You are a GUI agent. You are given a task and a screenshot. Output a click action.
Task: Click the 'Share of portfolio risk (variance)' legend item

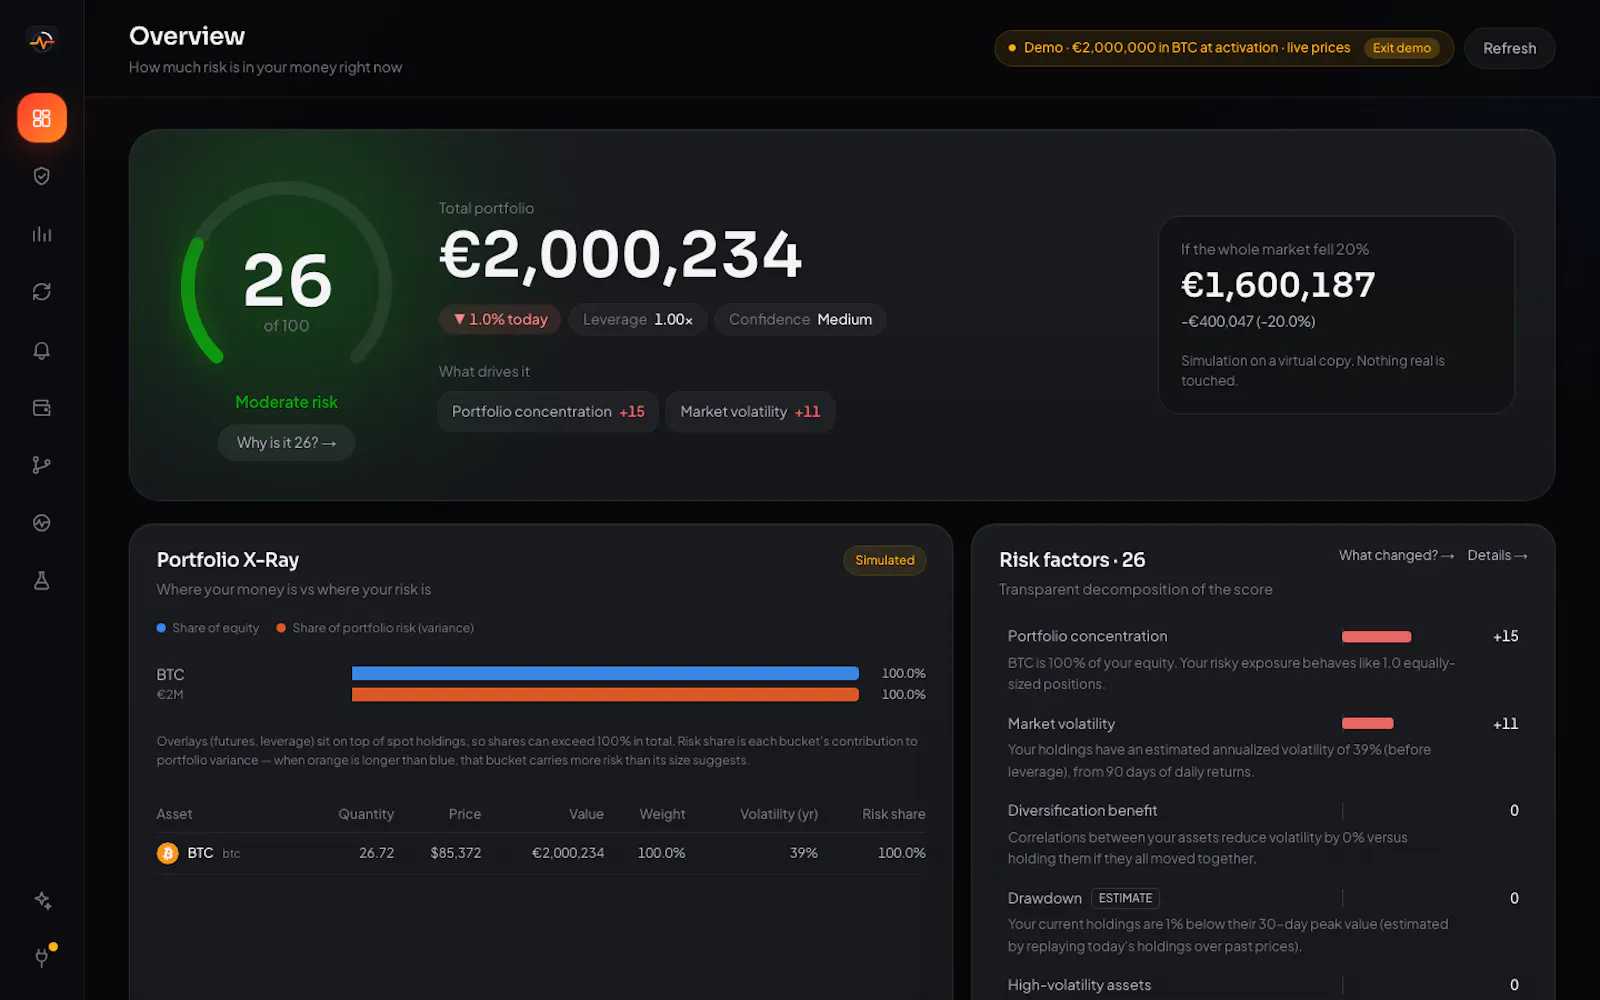click(x=375, y=628)
